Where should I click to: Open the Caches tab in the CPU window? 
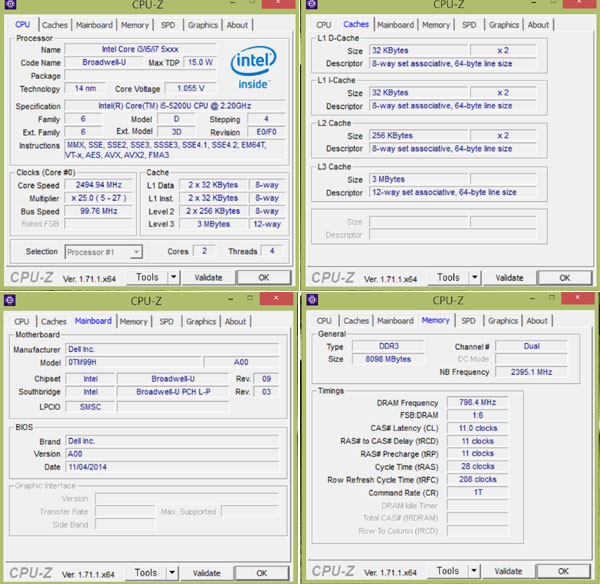point(55,25)
